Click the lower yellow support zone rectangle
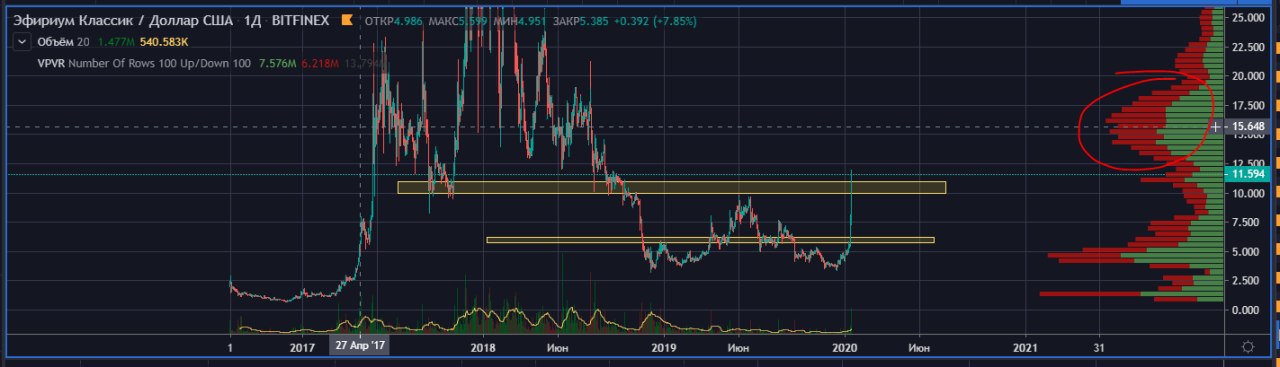Viewport: 1280px width, 367px height. [x=710, y=240]
